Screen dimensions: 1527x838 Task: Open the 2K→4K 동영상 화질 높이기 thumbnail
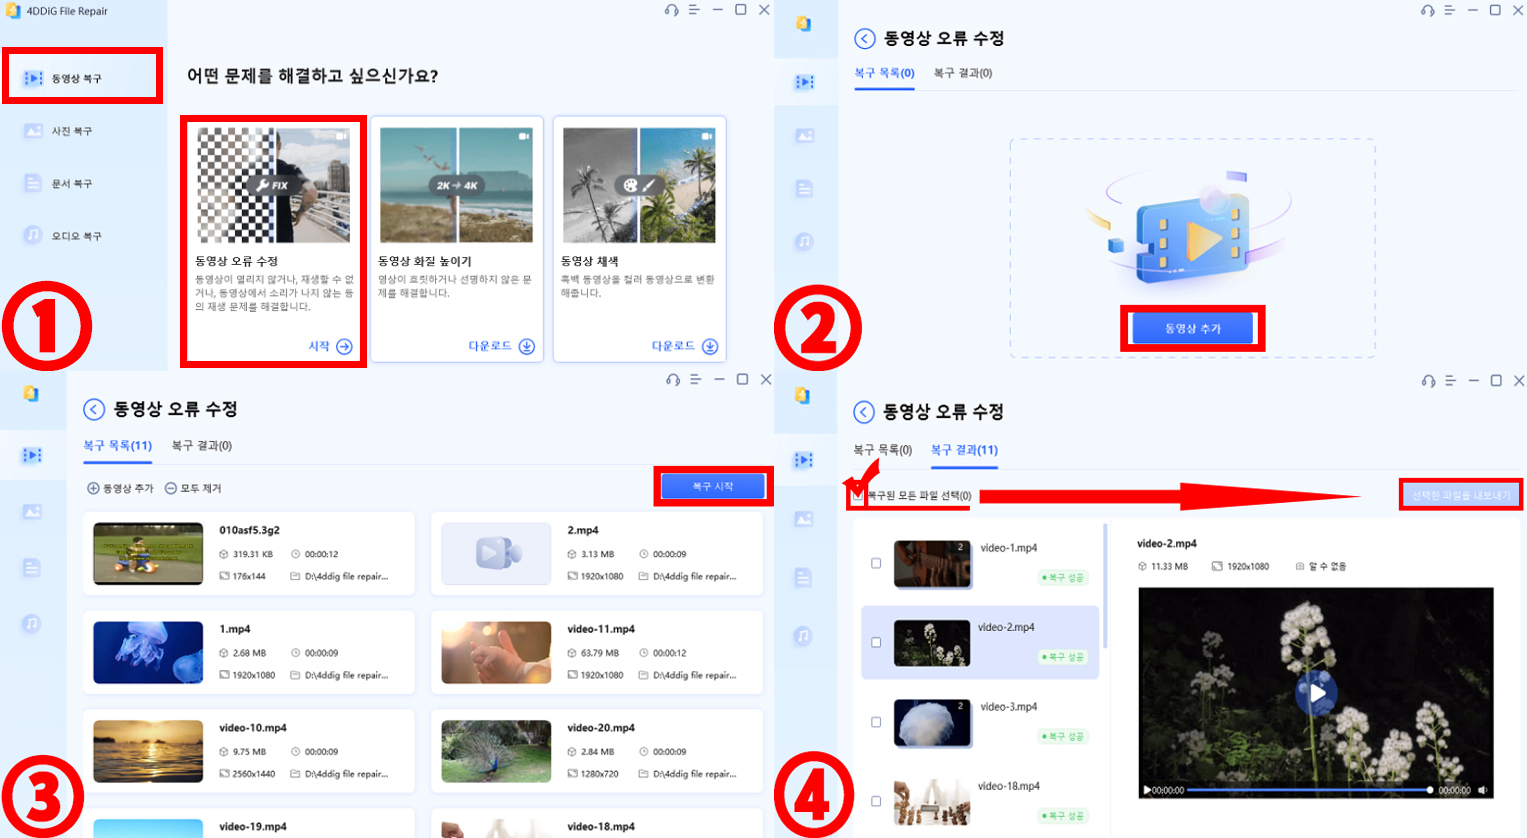click(456, 185)
